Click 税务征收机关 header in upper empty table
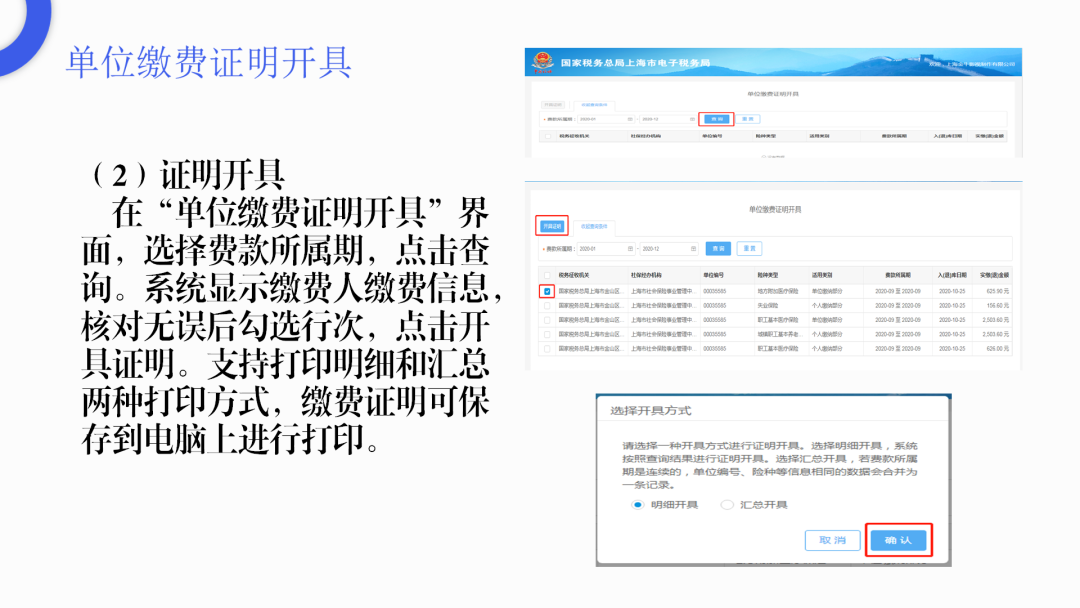The width and height of the screenshot is (1080, 608). click(574, 136)
